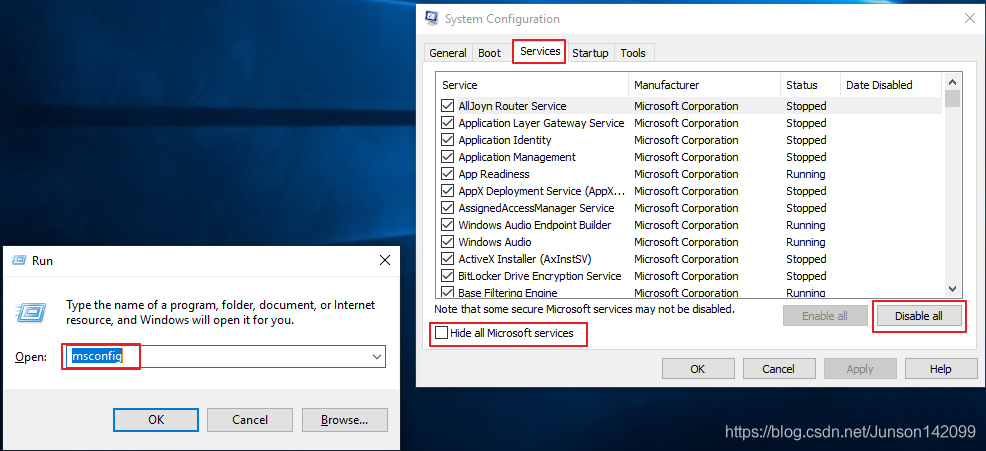Switch to the Boot tab
The width and height of the screenshot is (986, 451).
pyautogui.click(x=489, y=53)
